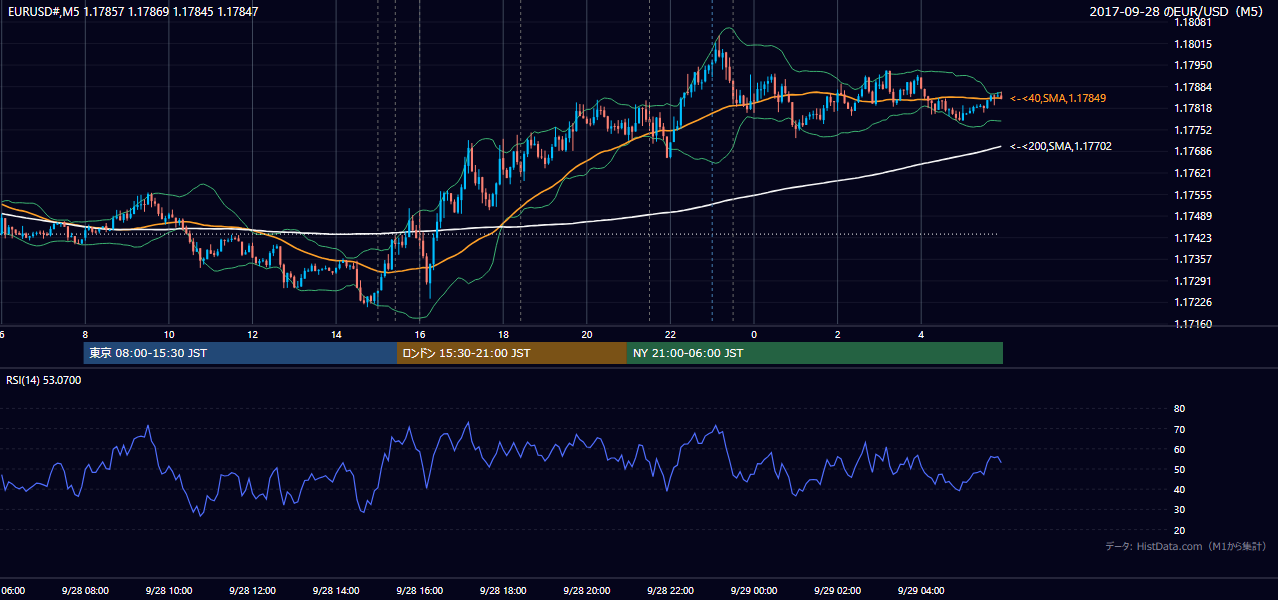The image size is (1278, 600).
Task: Click the Tokyo session bar 08:00-15:30 JST
Action: point(240,353)
